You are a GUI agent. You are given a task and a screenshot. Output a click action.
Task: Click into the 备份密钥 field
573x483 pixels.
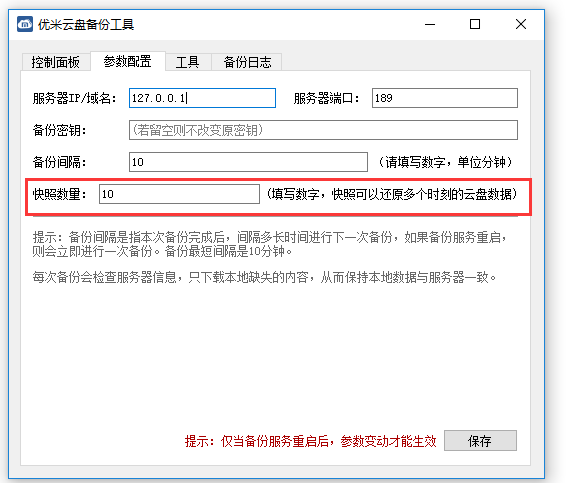(323, 130)
